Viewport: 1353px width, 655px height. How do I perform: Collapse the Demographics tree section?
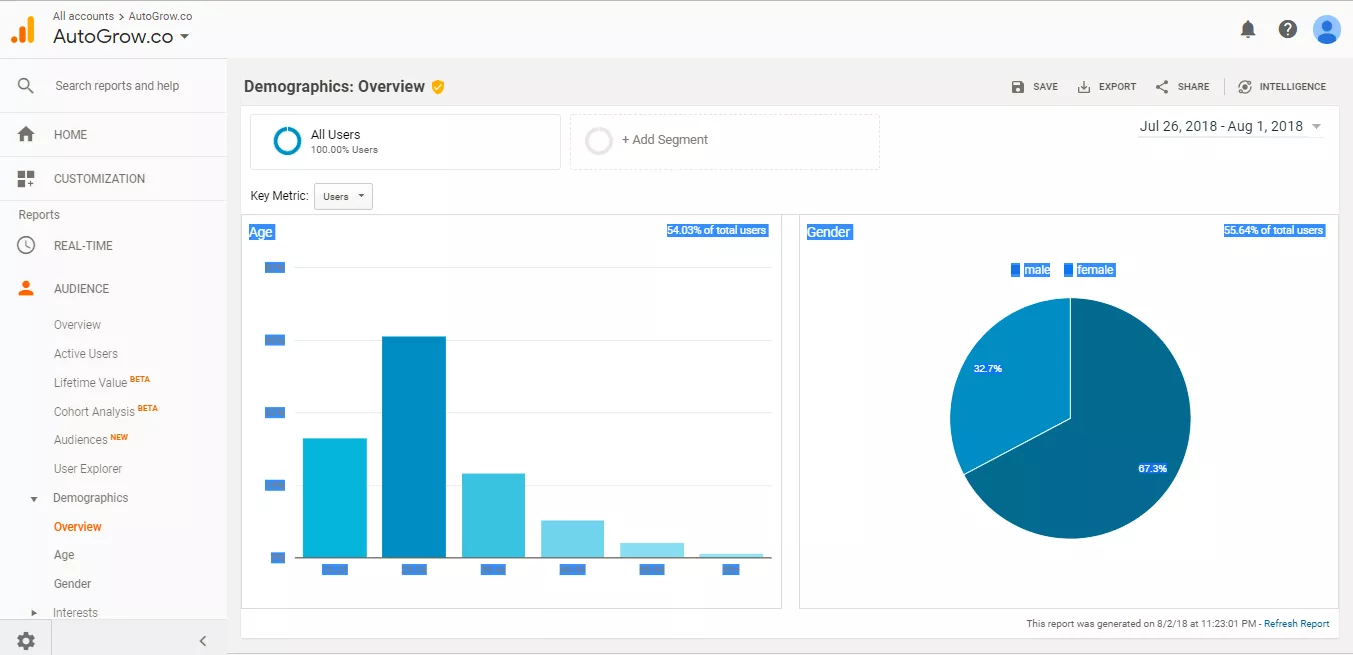34,498
